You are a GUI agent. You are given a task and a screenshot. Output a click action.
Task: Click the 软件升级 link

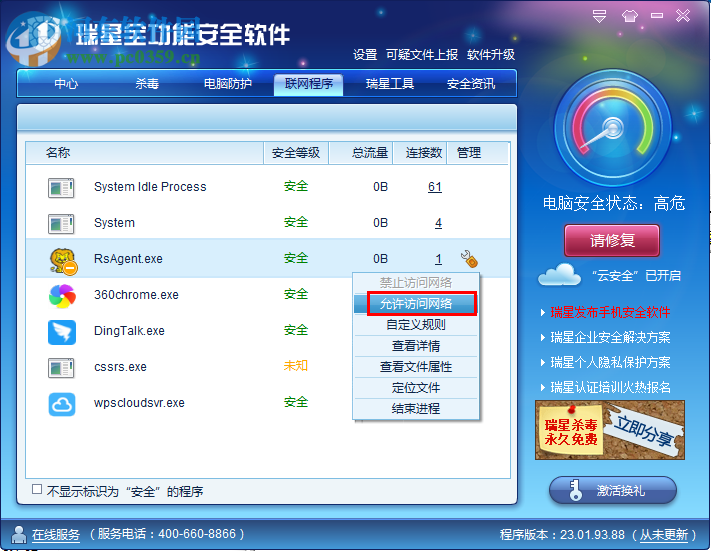[491, 55]
